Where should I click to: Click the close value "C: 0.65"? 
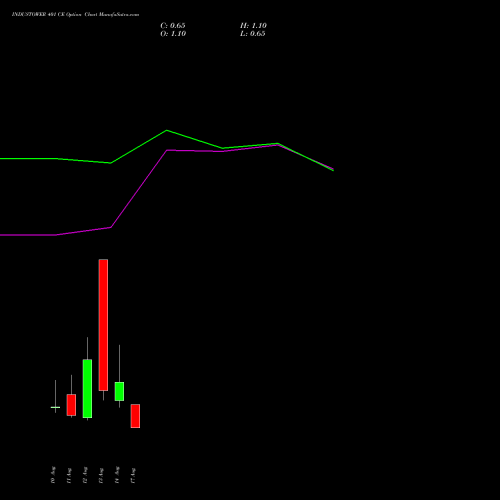pyautogui.click(x=173, y=26)
